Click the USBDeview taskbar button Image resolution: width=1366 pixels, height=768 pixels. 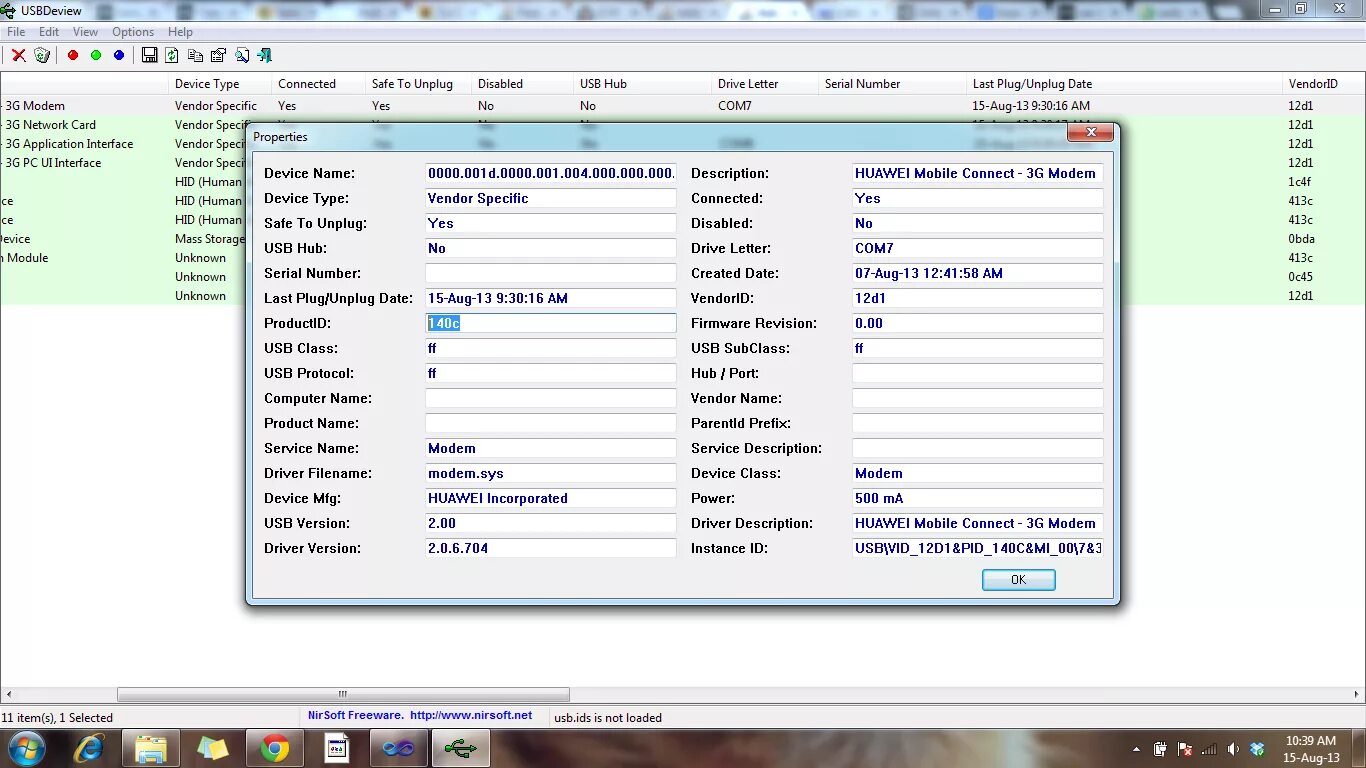(x=461, y=748)
